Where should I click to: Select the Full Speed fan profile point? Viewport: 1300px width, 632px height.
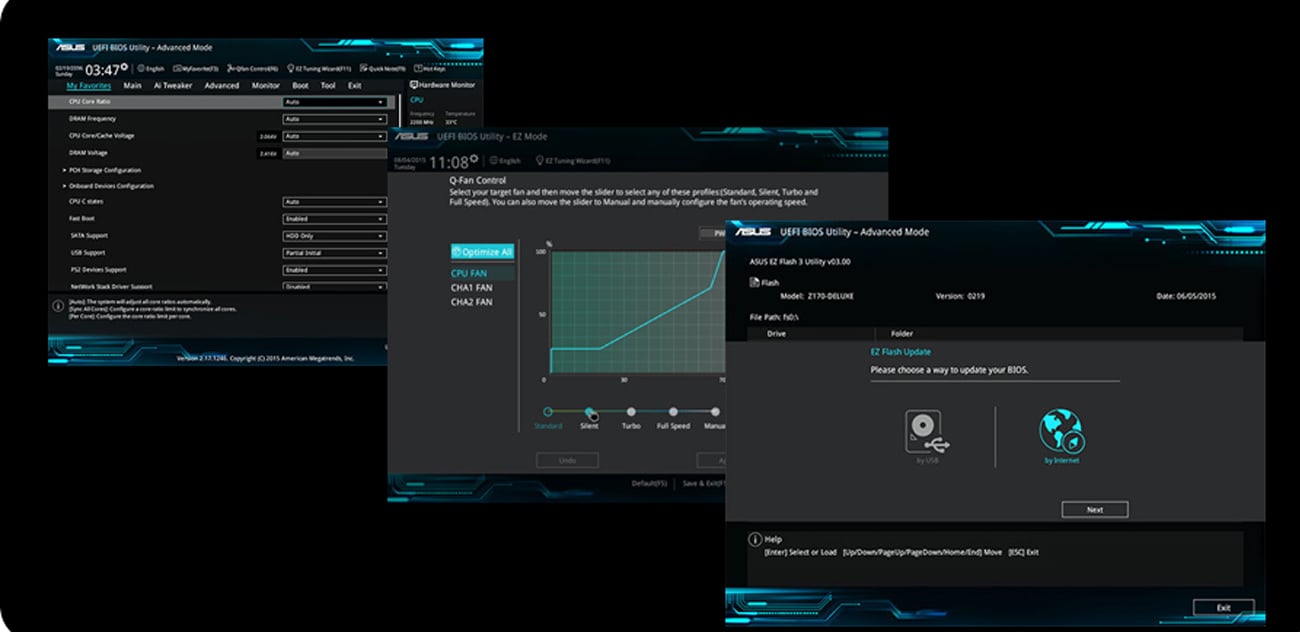673,411
